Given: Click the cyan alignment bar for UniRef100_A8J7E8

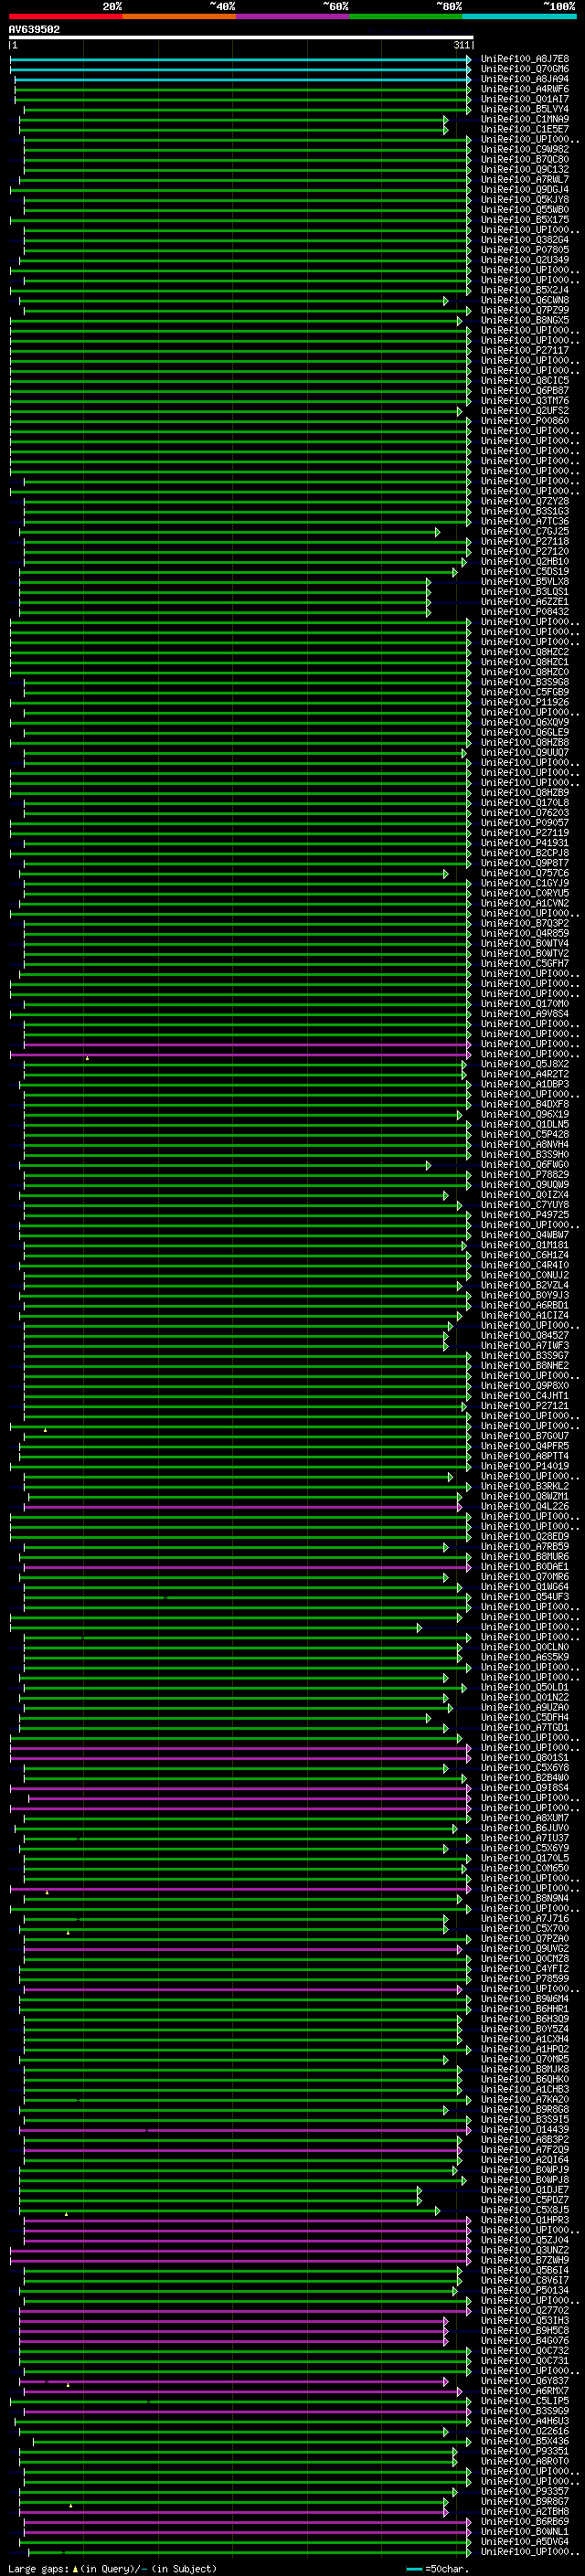Looking at the screenshot, I should pos(240,59).
